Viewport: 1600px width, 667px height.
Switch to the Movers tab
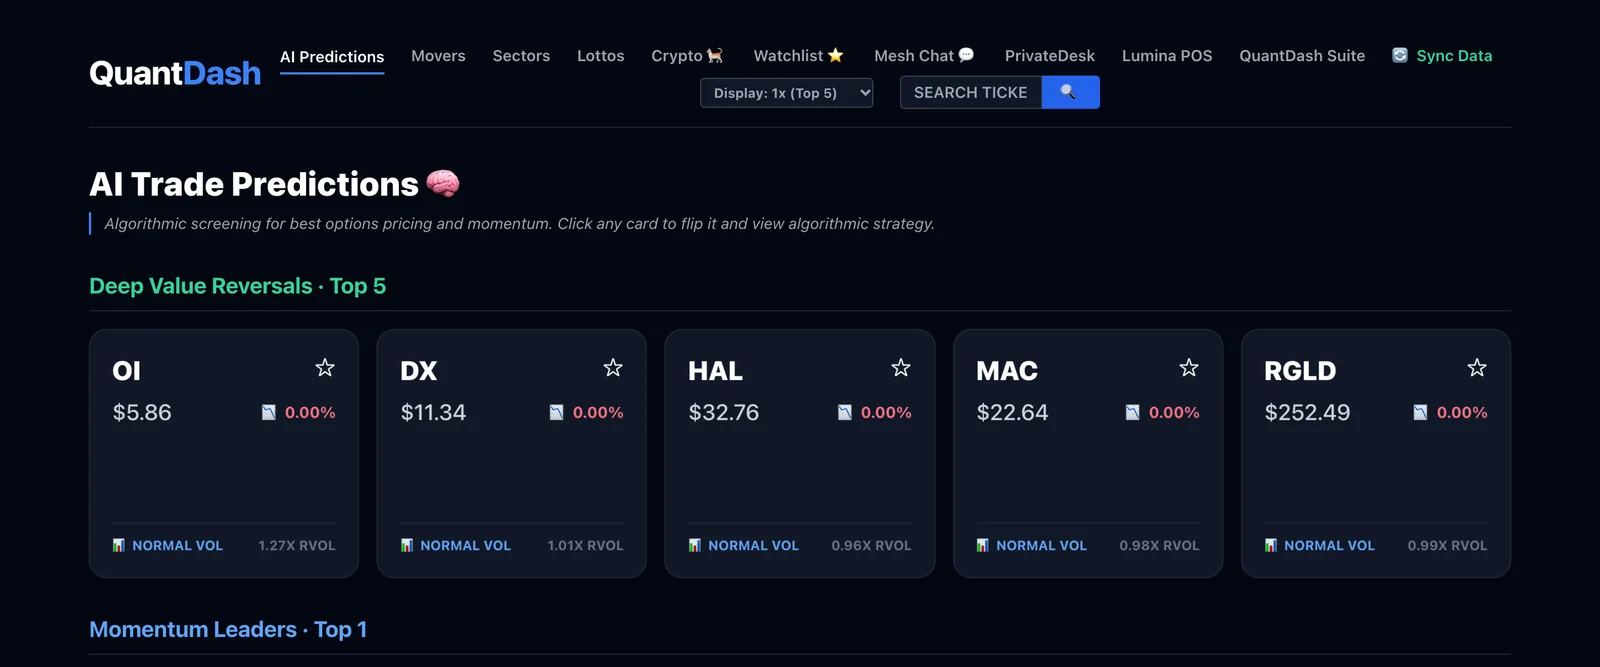coord(438,56)
